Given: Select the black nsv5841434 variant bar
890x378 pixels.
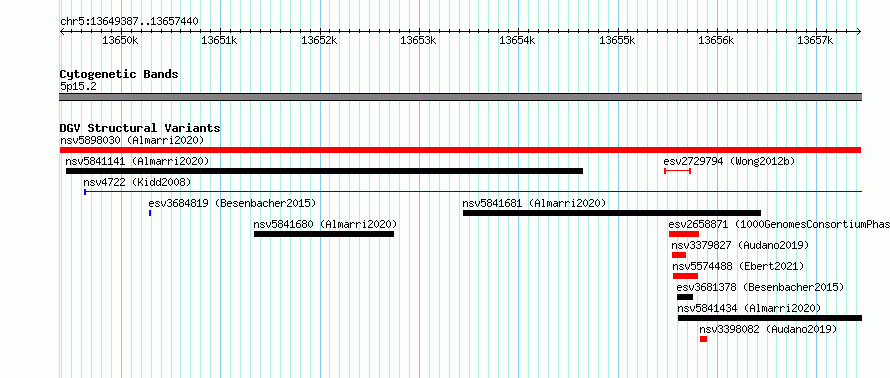Looking at the screenshot, I should tap(770, 318).
